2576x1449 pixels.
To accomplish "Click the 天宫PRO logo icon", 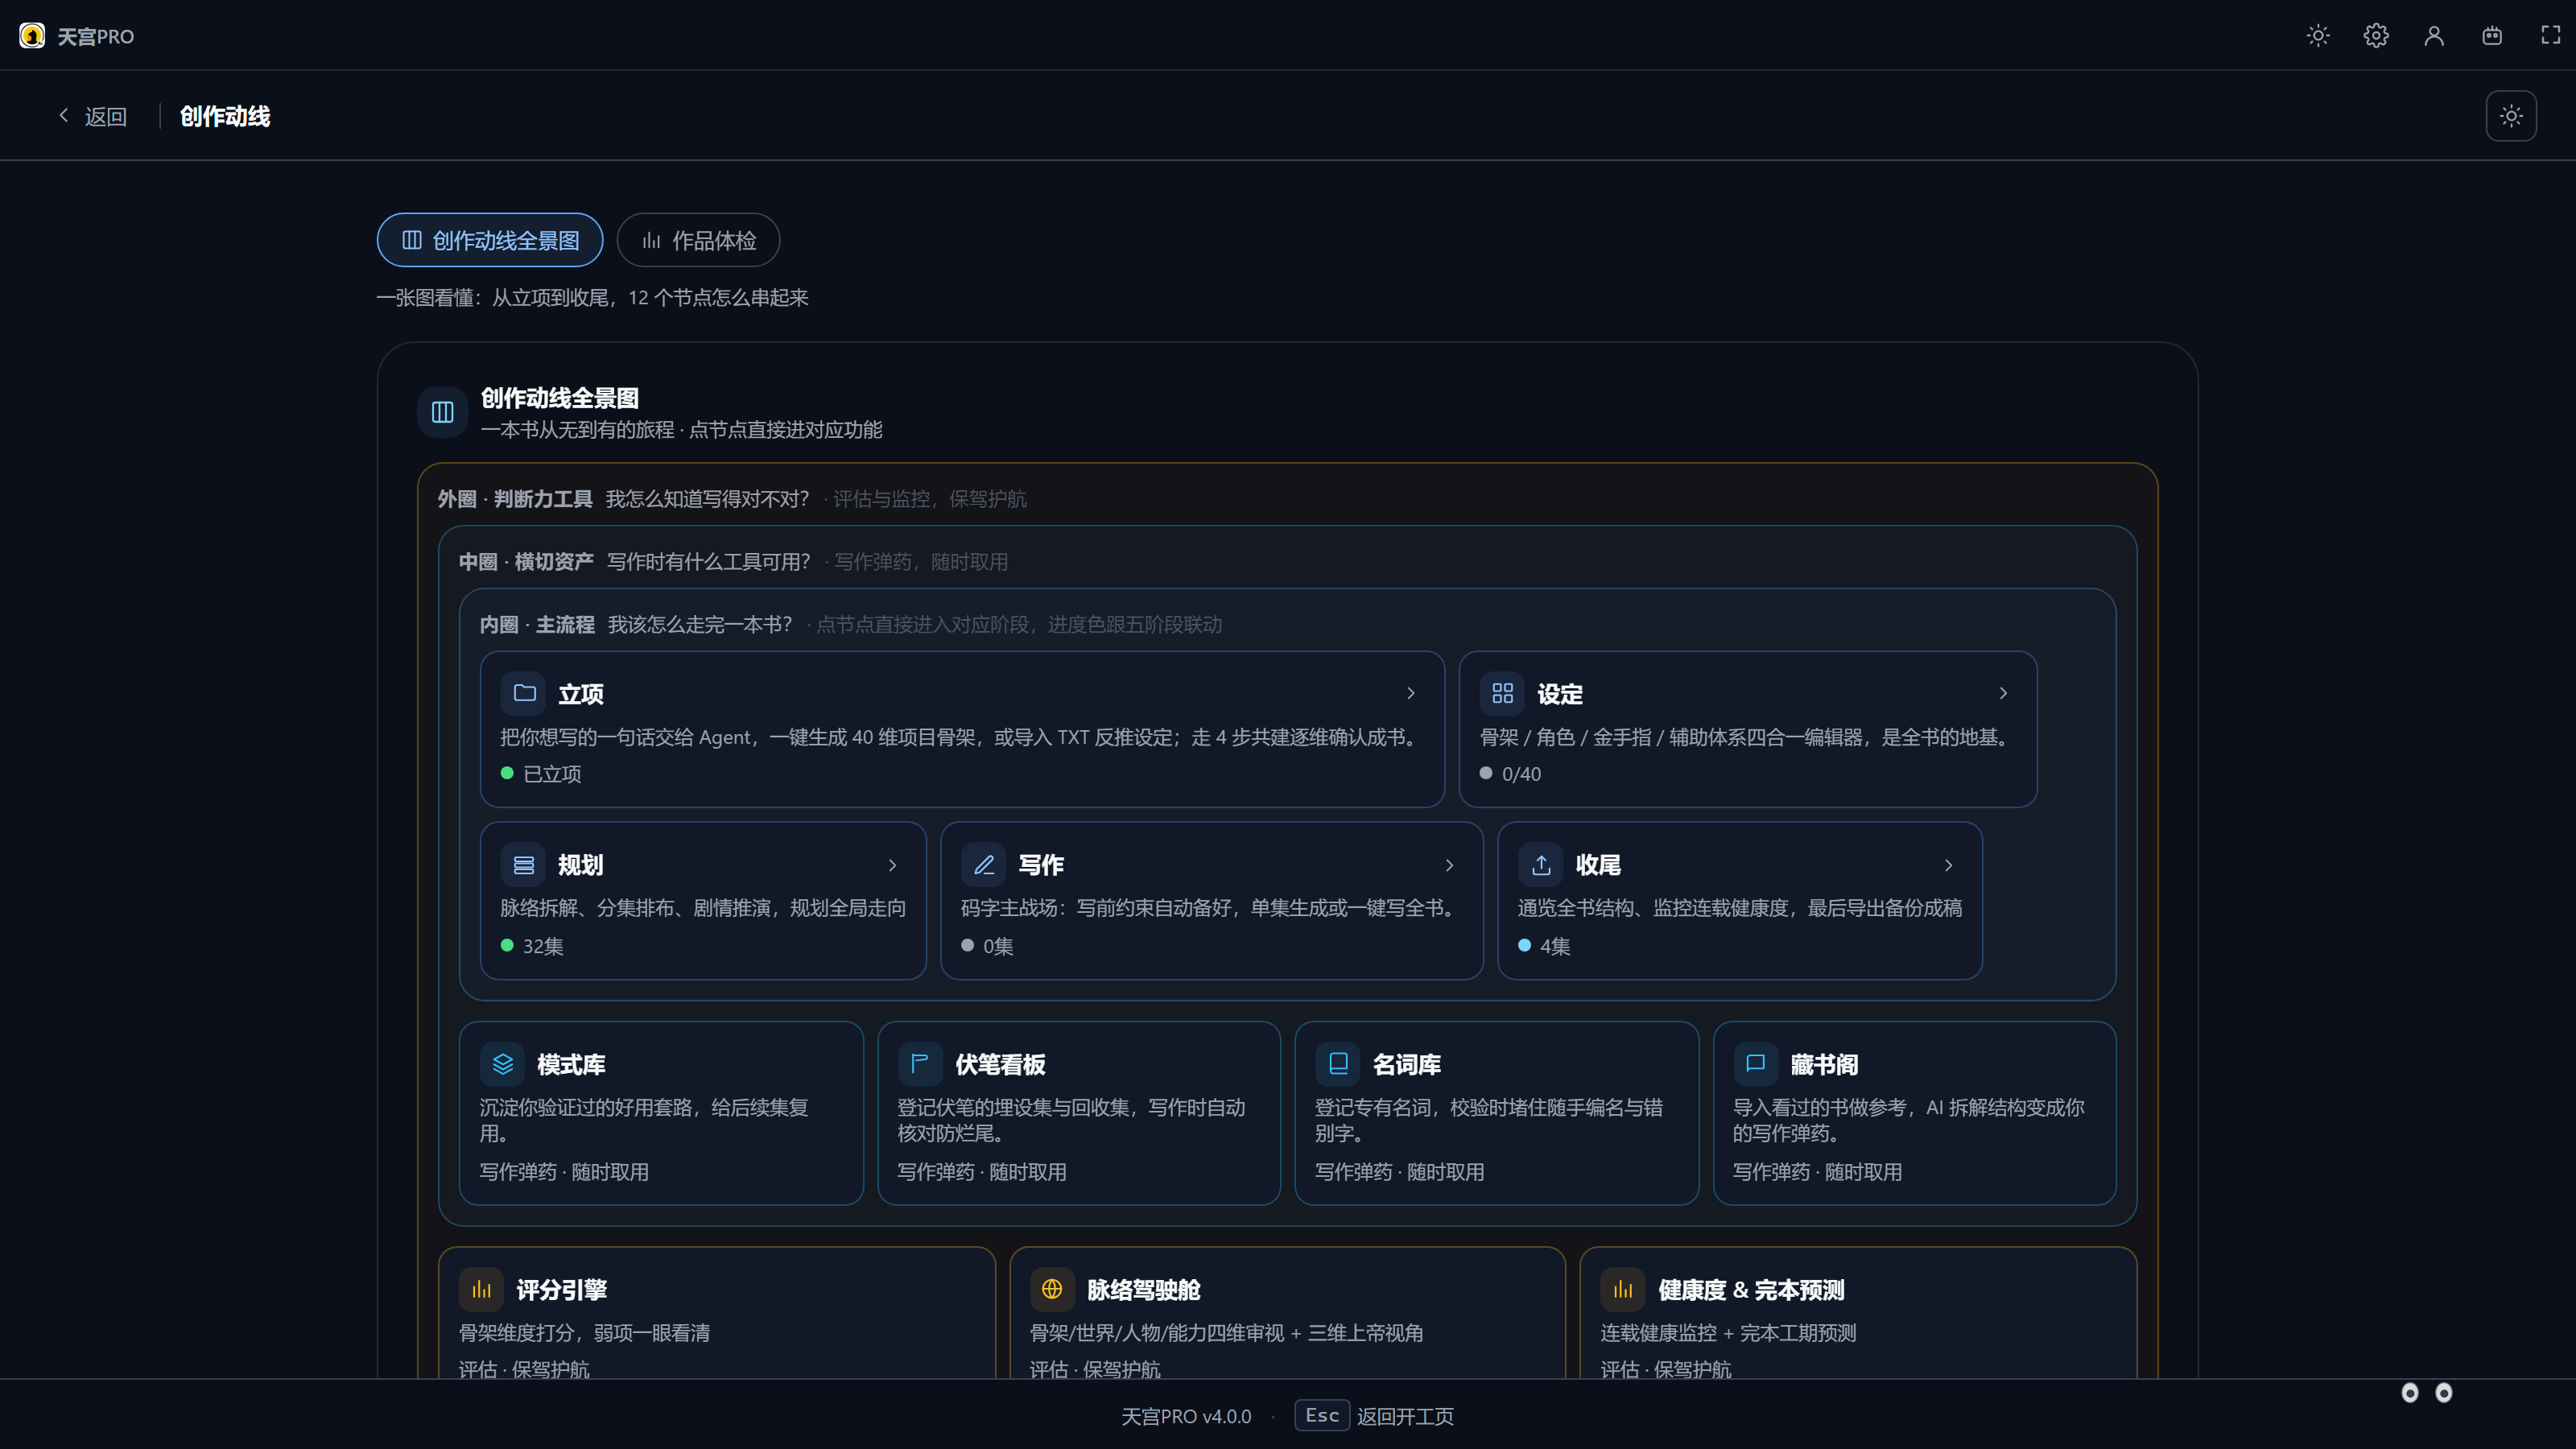I will pyautogui.click(x=32, y=36).
